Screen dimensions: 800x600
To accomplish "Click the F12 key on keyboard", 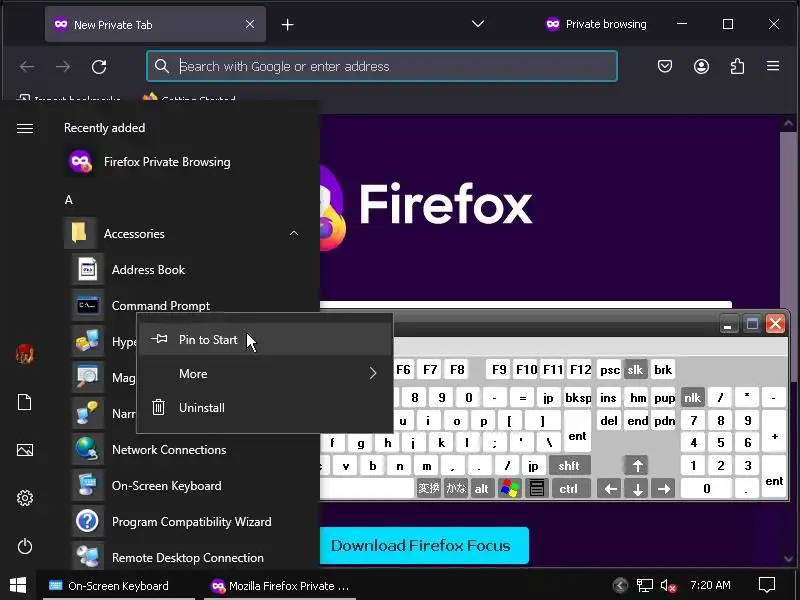I will click(x=580, y=370).
